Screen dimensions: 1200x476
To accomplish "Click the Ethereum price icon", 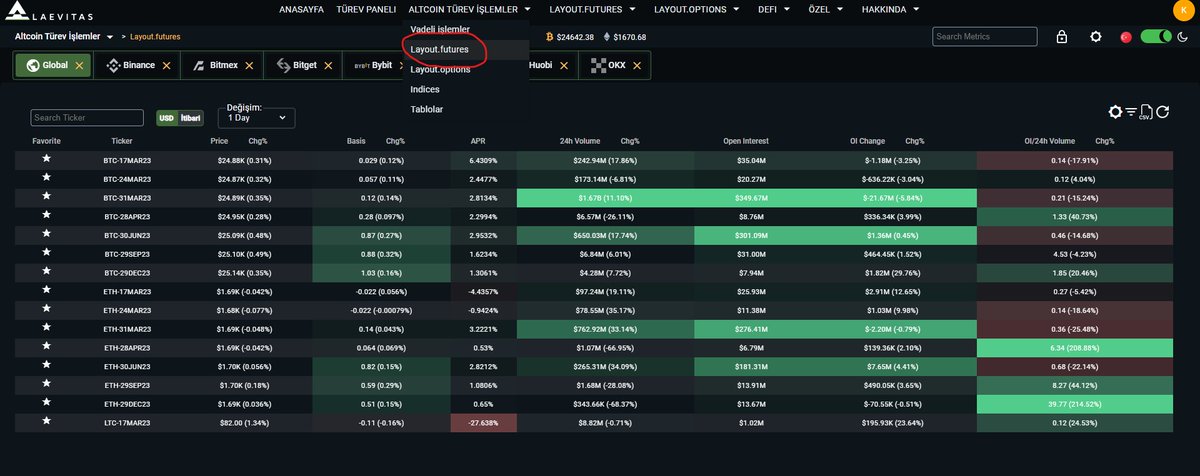I will [605, 37].
